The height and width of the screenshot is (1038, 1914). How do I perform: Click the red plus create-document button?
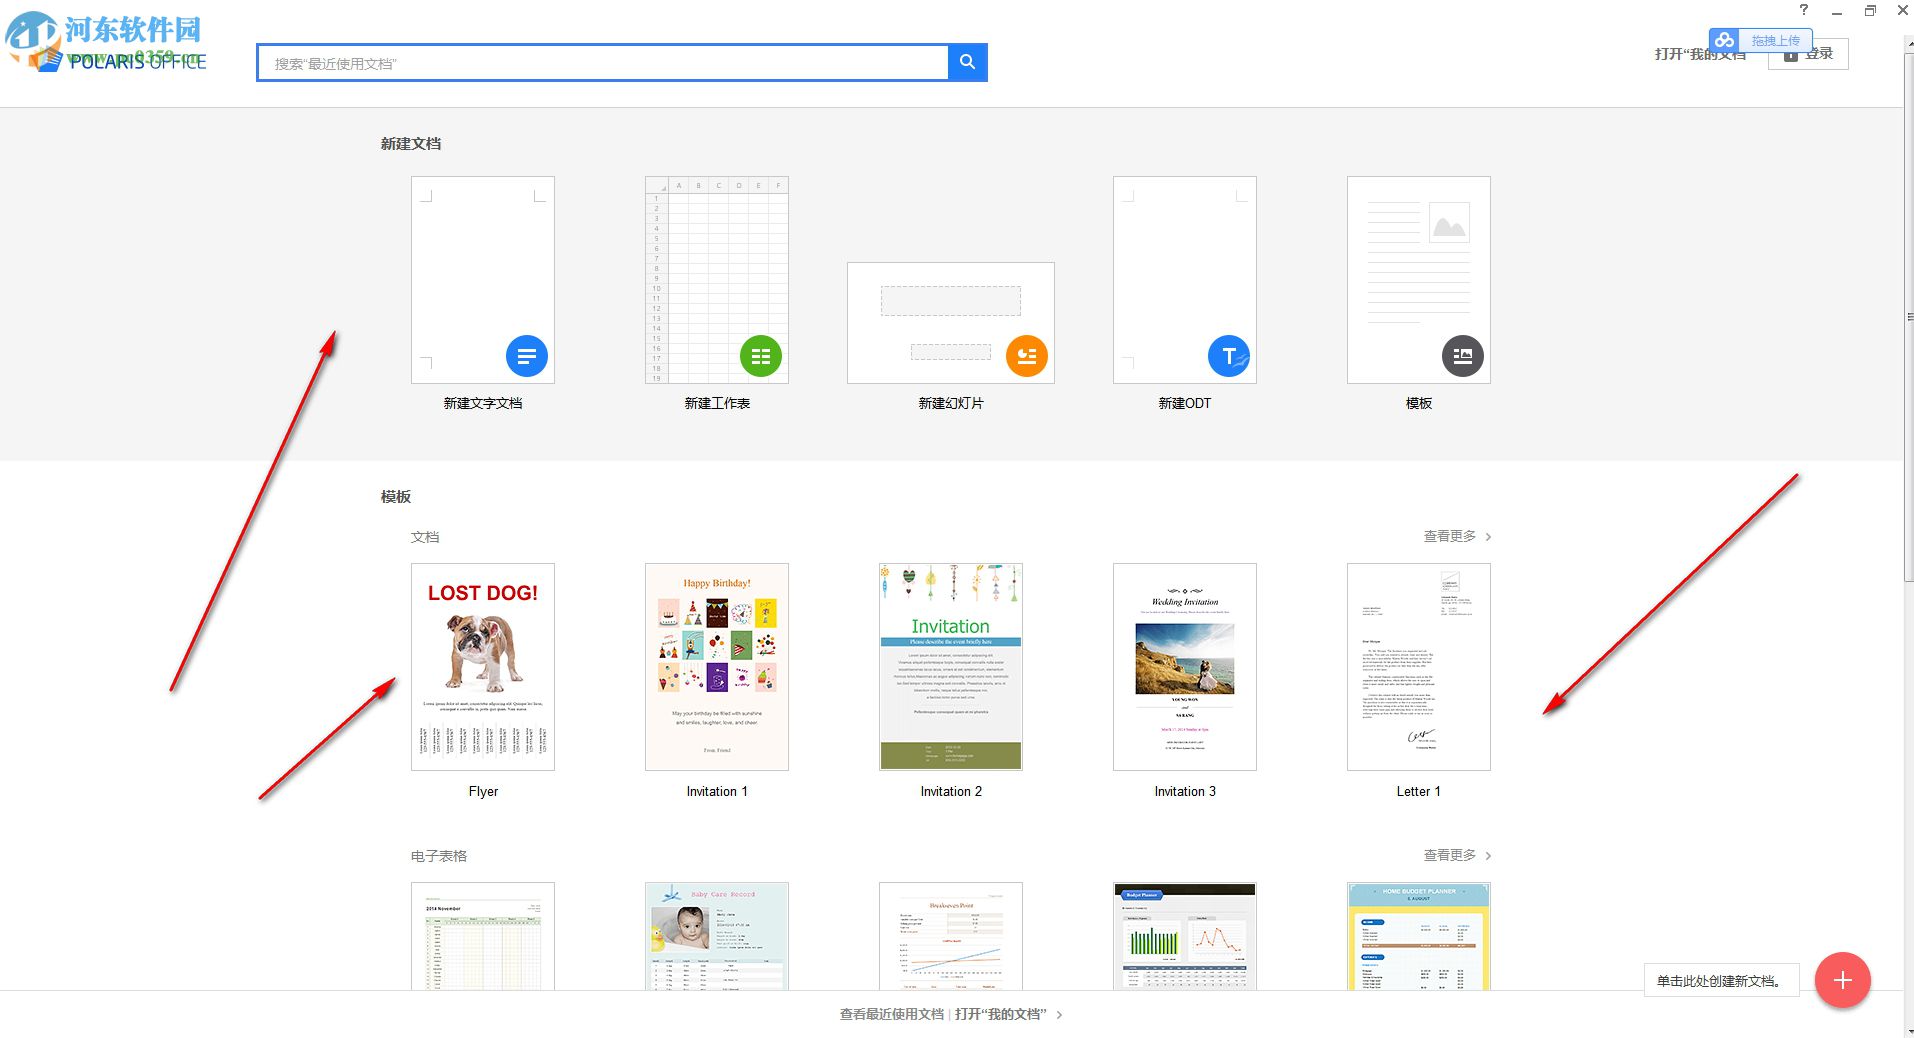1843,980
